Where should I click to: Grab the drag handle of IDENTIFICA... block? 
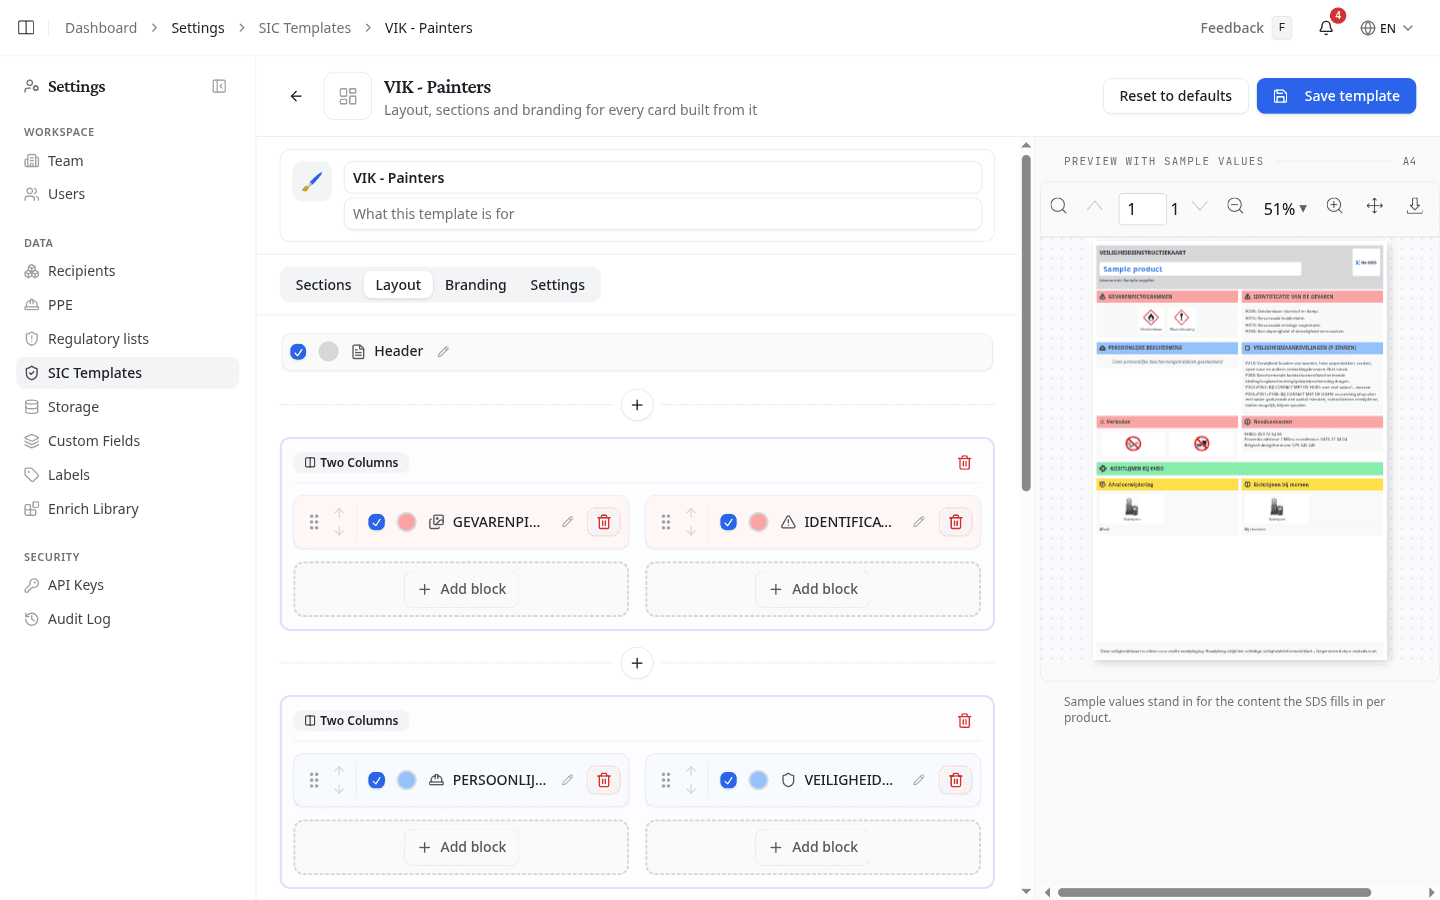(666, 522)
